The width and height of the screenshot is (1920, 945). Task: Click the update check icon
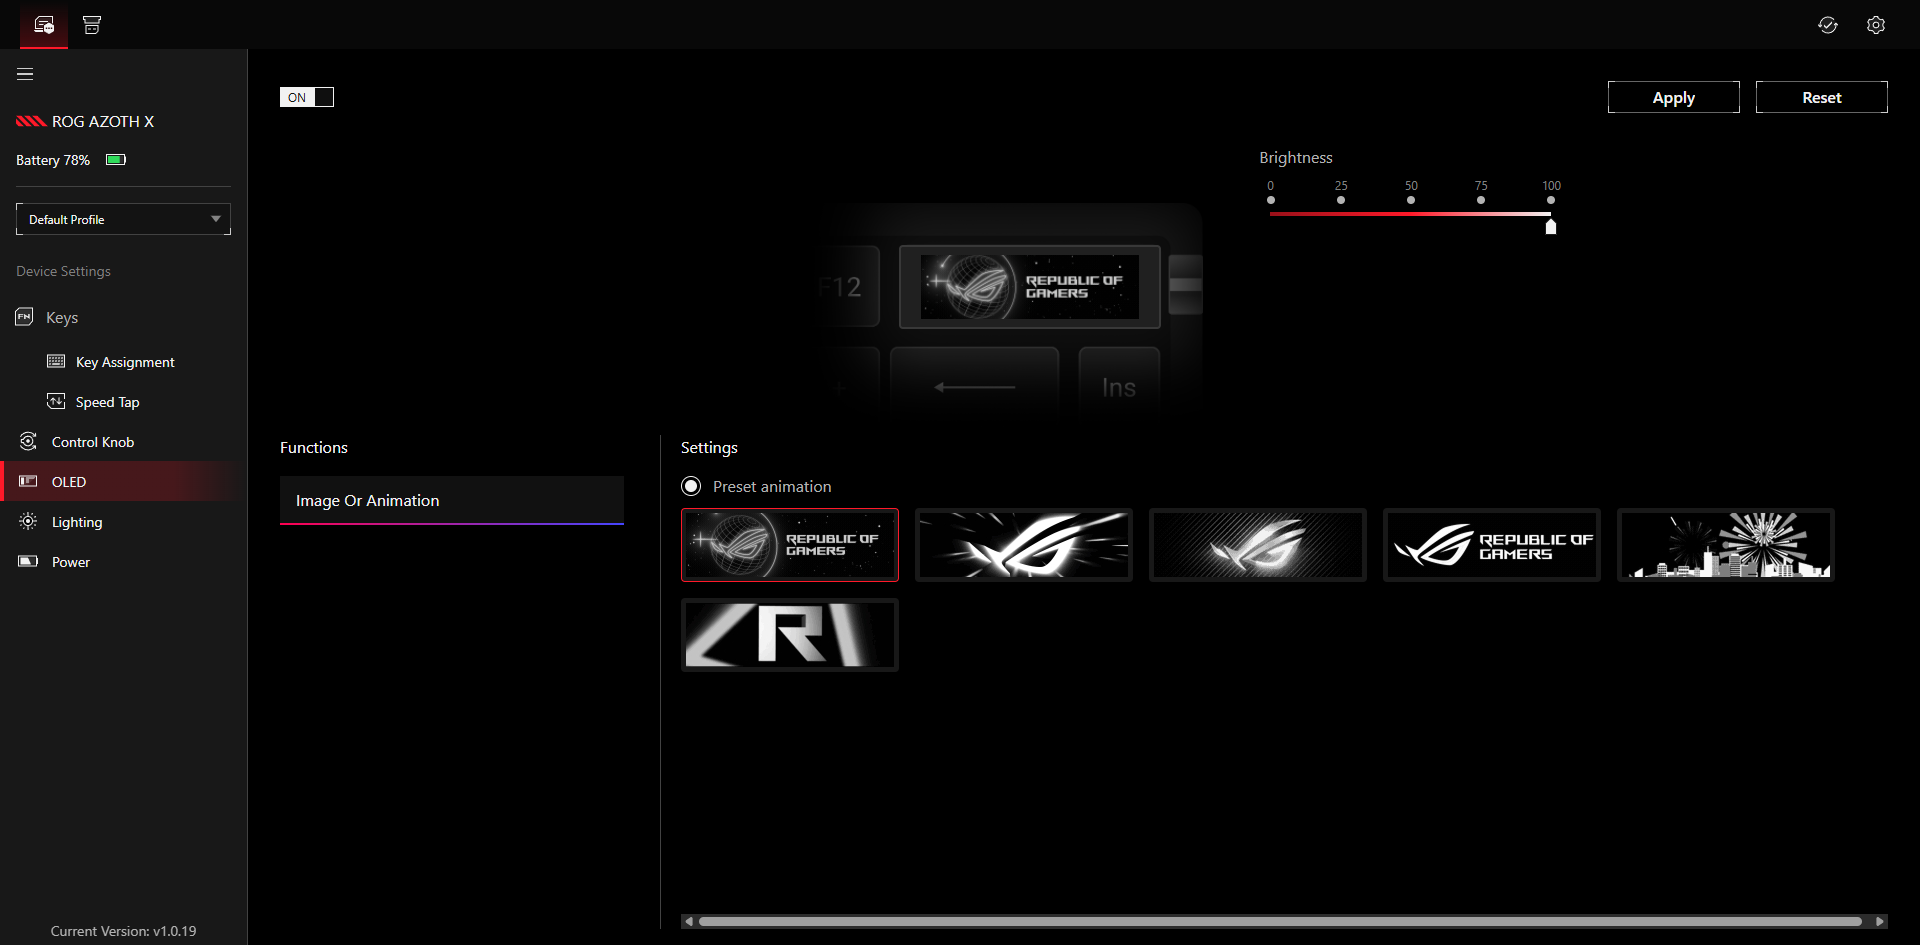click(x=1828, y=25)
